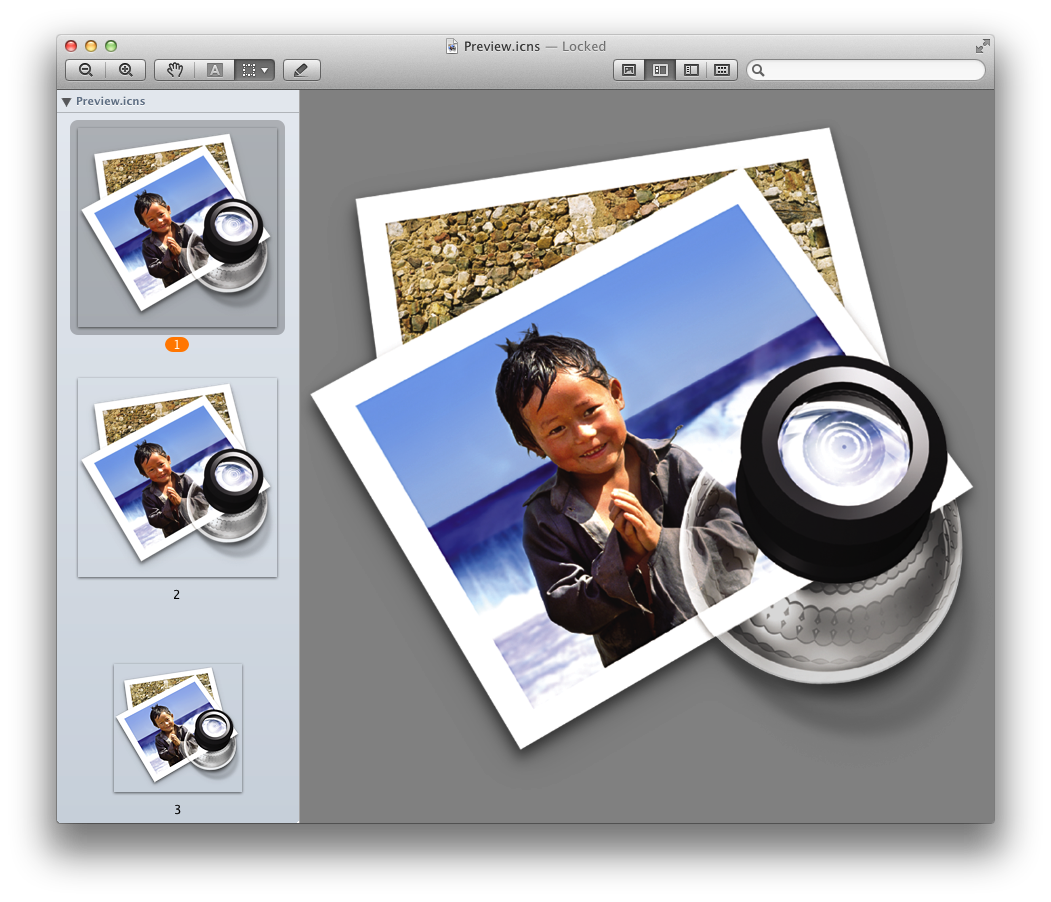Image resolution: width=1051 pixels, height=902 pixels.
Task: Switch to Contact Sheet view
Action: 722,70
